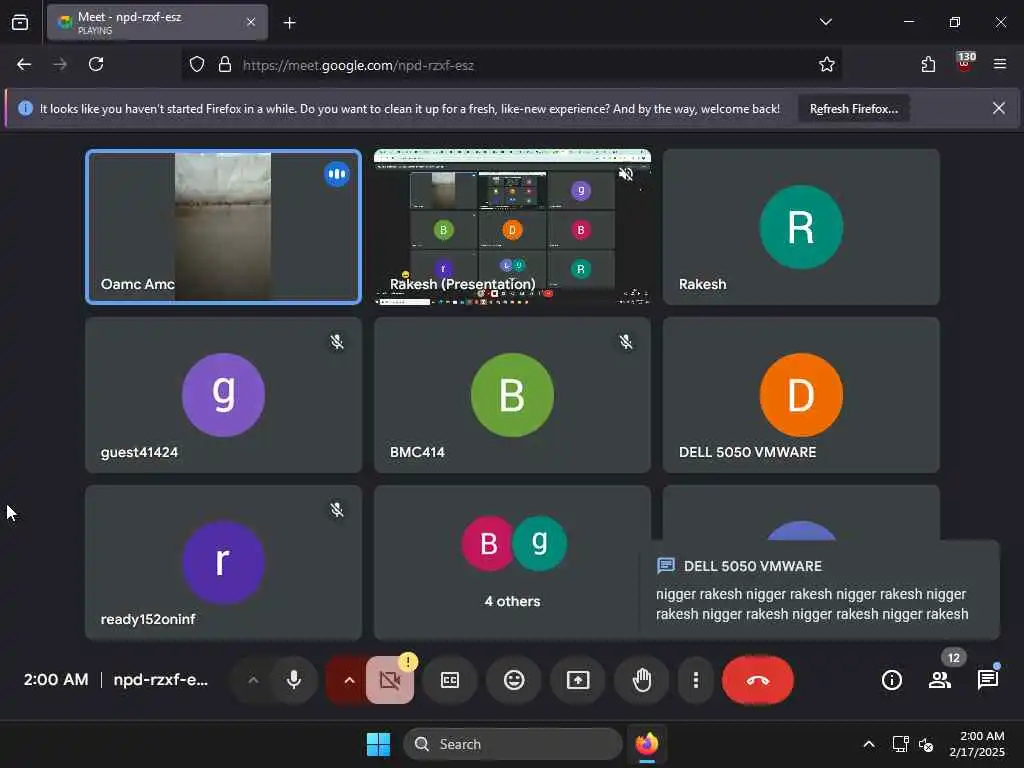This screenshot has height=768, width=1024.
Task: Open the More options three-dot menu
Action: [x=696, y=680]
